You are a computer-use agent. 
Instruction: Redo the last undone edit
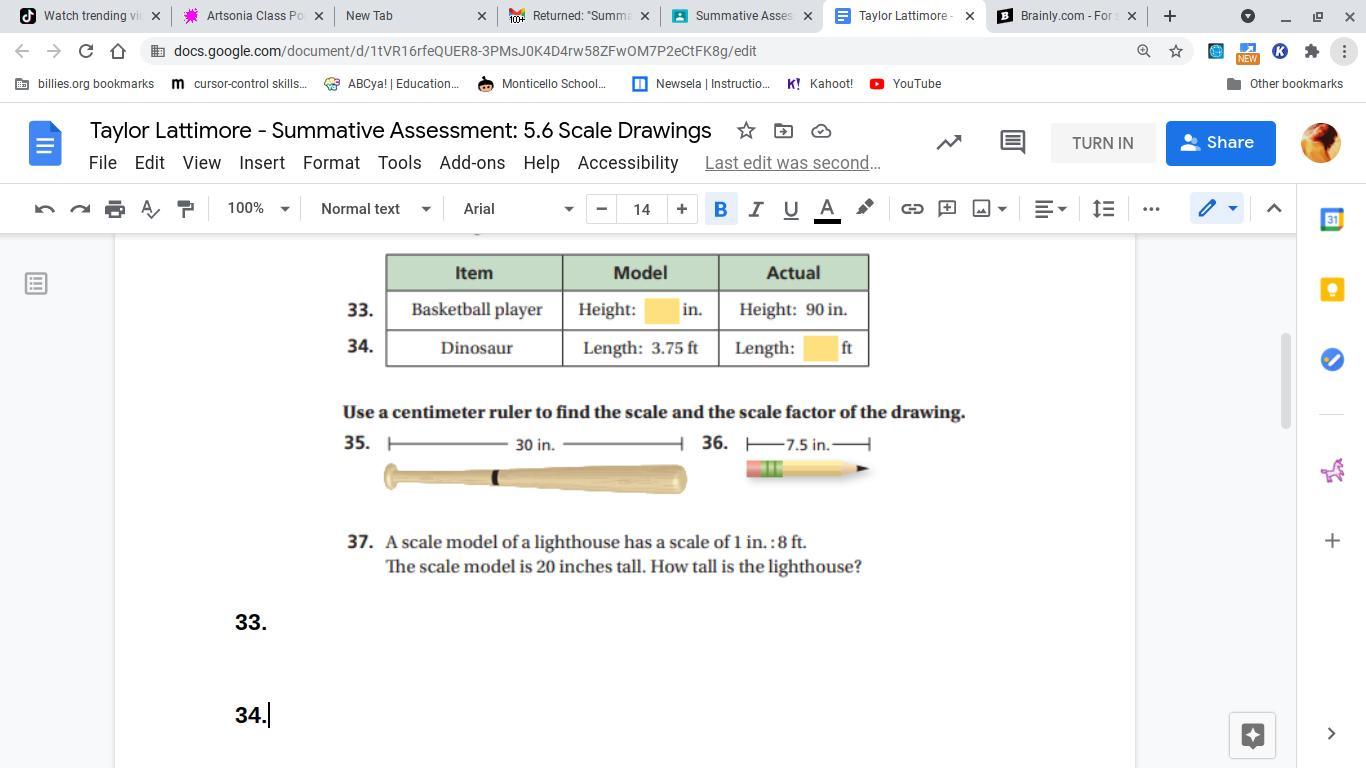(80, 209)
